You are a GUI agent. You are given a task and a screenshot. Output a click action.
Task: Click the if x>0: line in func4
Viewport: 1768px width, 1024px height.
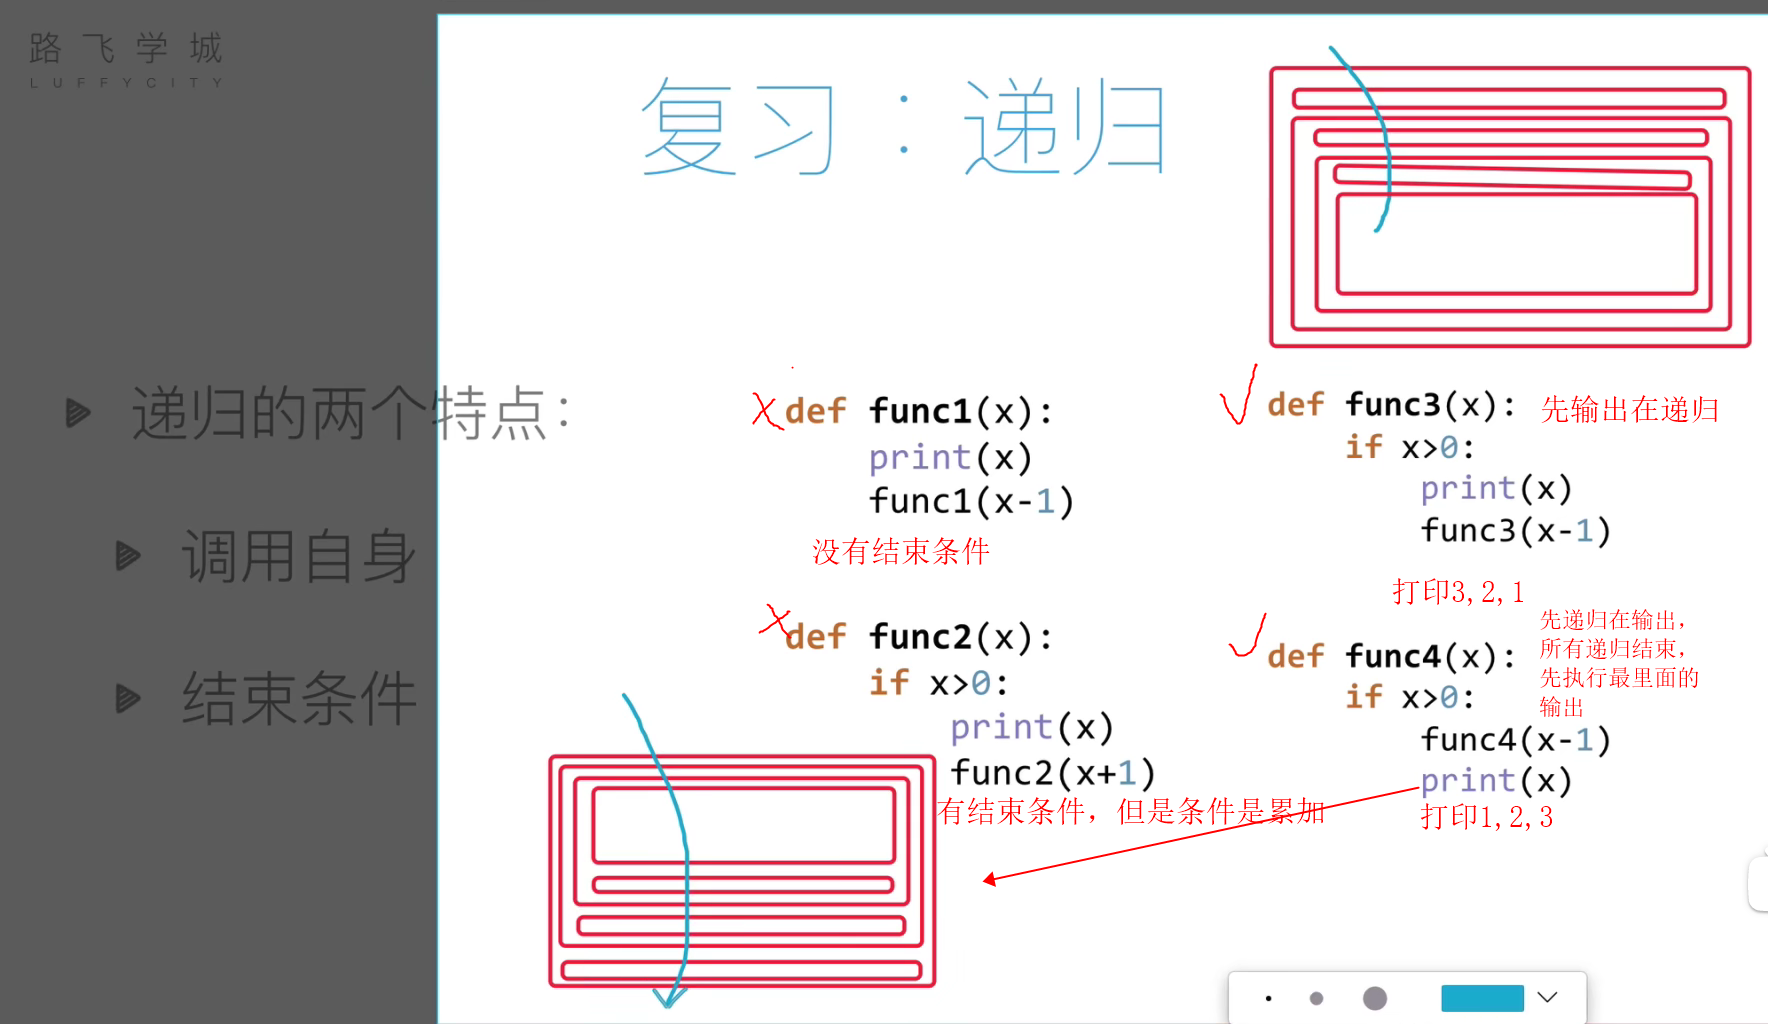1410,697
